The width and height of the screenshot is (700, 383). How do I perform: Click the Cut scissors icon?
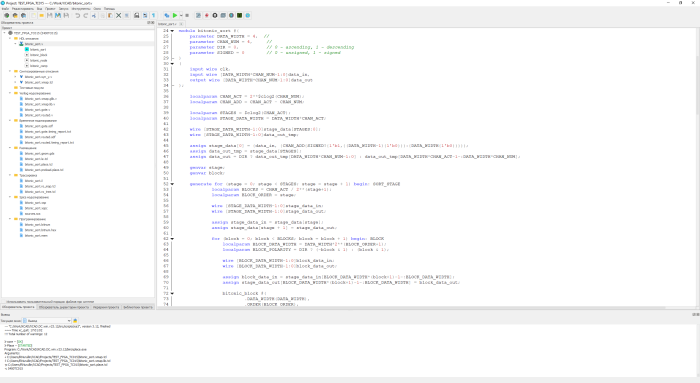(94, 15)
